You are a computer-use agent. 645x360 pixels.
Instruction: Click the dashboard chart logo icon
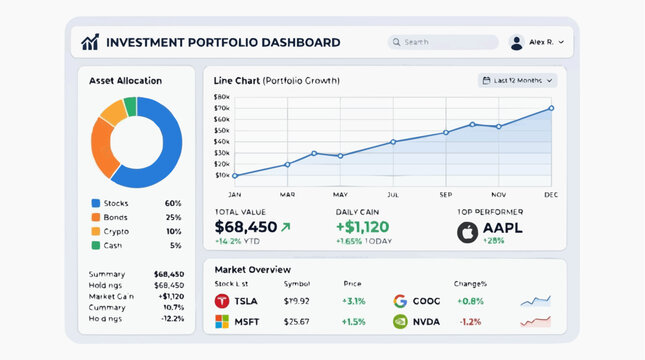pos(90,42)
